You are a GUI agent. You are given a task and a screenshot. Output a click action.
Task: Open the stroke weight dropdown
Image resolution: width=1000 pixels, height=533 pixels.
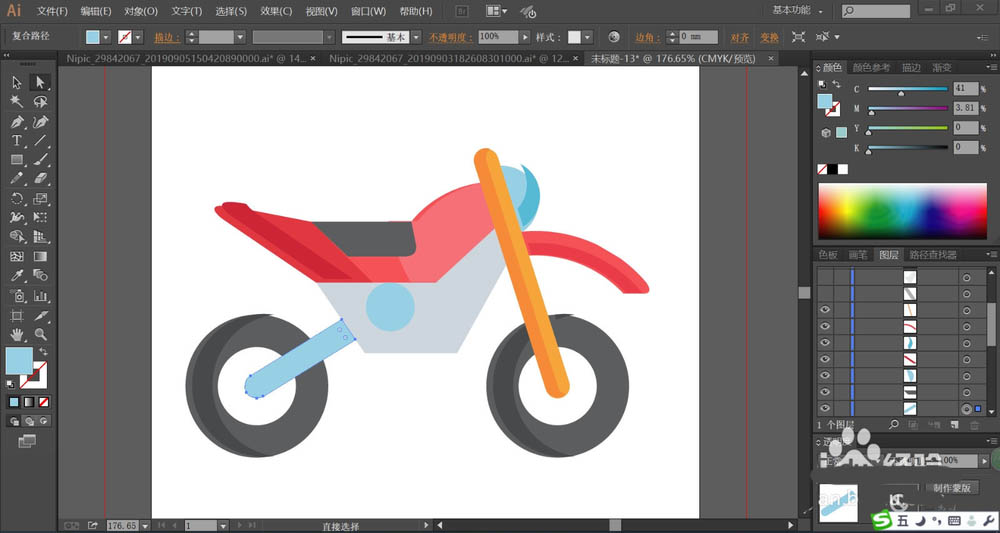pos(240,37)
